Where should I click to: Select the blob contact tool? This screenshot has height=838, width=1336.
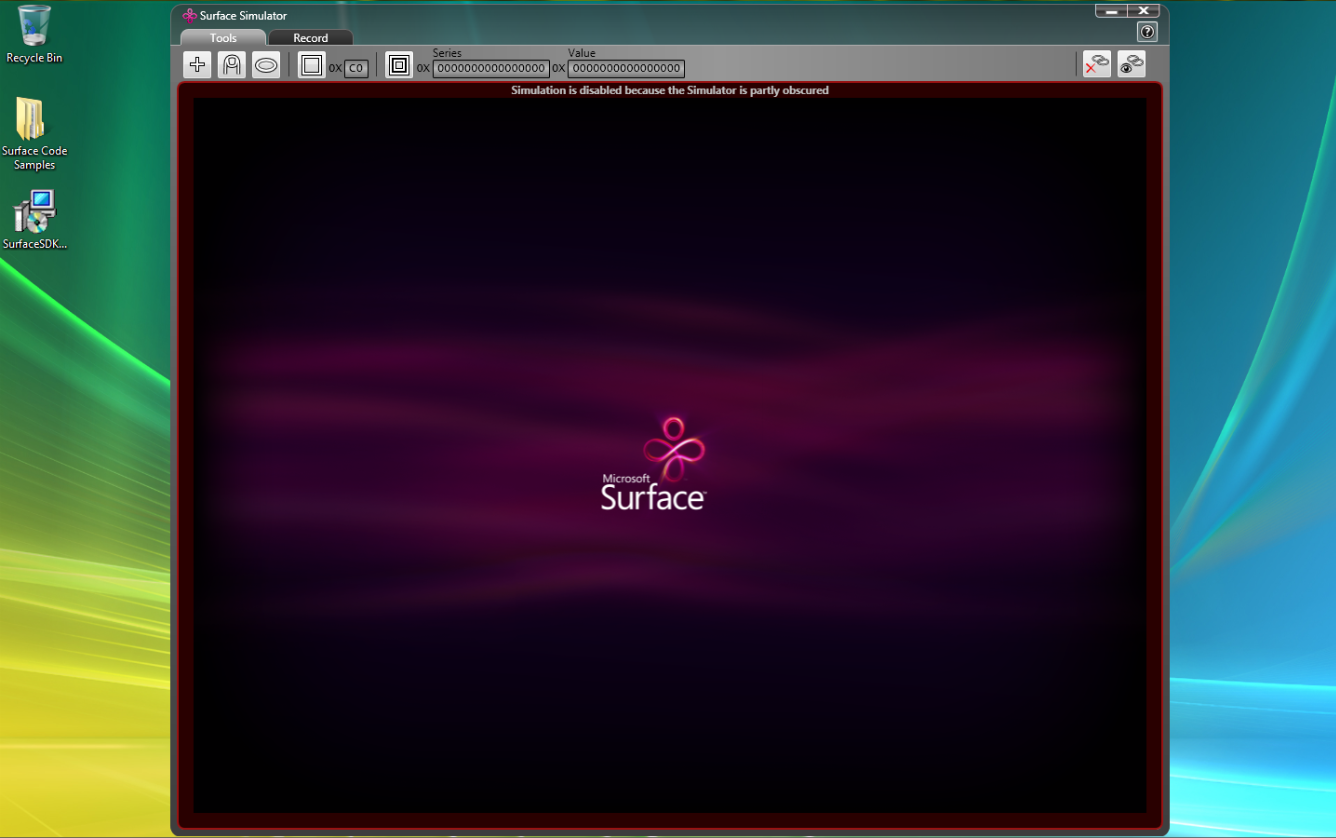(266, 65)
